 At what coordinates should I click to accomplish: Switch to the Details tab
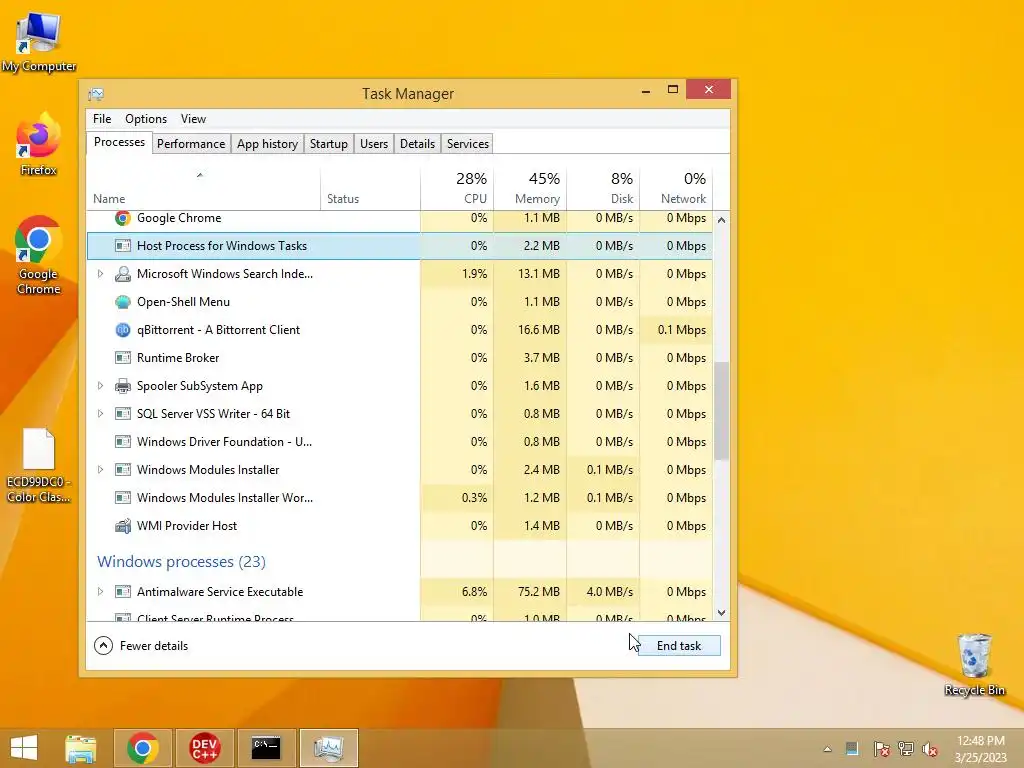[x=417, y=144]
